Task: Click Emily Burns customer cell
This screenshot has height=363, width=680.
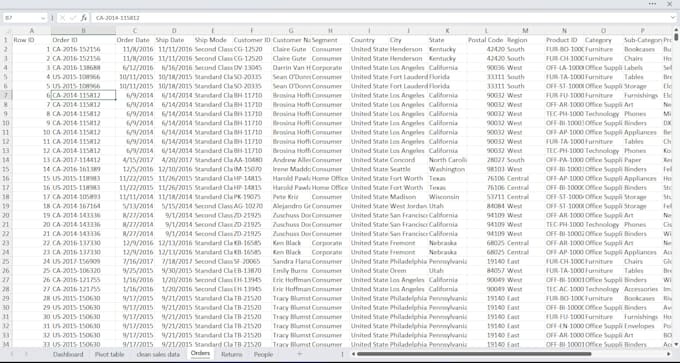Action: pyautogui.click(x=291, y=271)
